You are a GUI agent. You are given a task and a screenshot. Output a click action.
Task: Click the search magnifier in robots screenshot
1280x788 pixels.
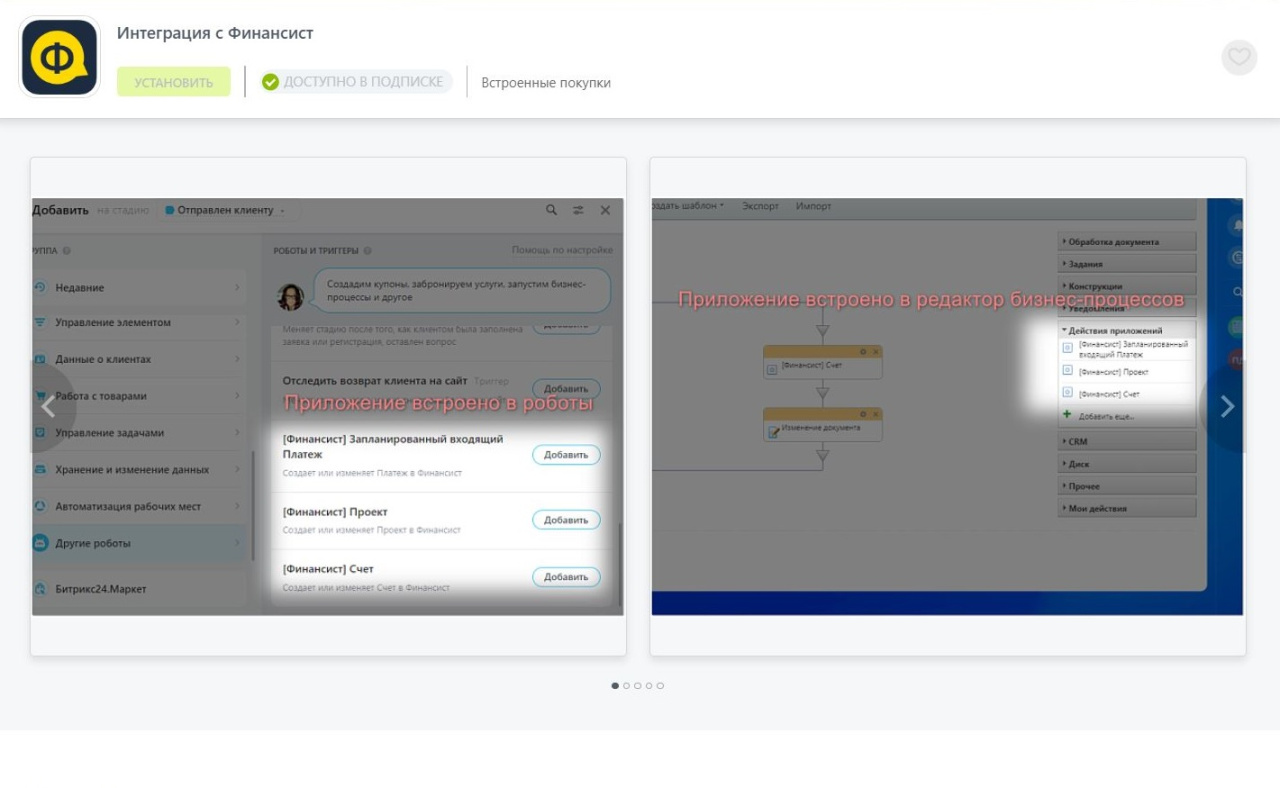click(x=551, y=210)
